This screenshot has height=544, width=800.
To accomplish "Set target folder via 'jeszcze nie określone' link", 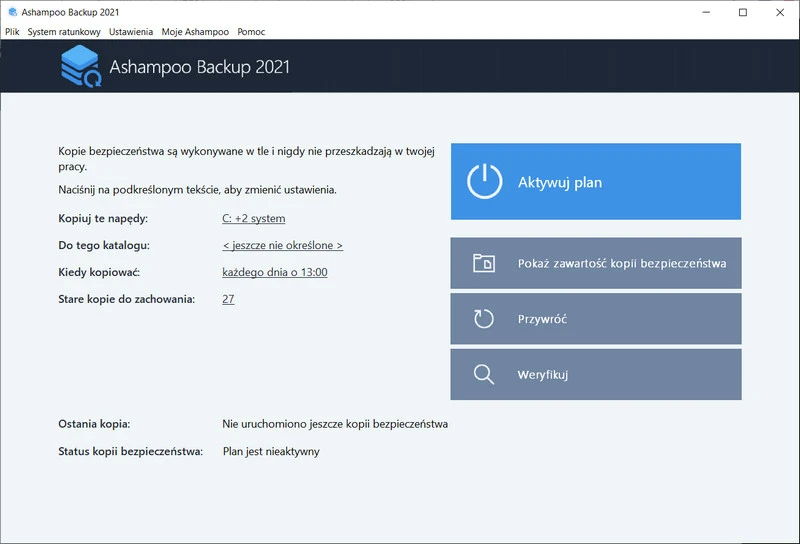I will 282,246.
